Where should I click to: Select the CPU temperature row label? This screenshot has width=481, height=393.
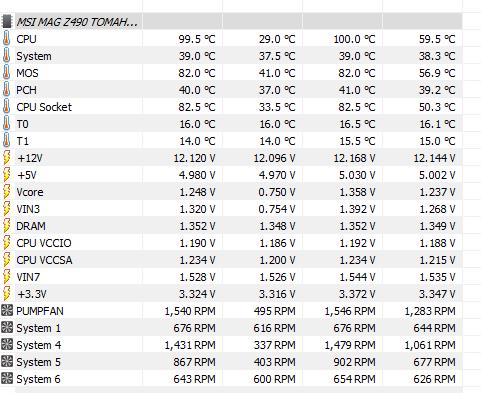click(26, 39)
